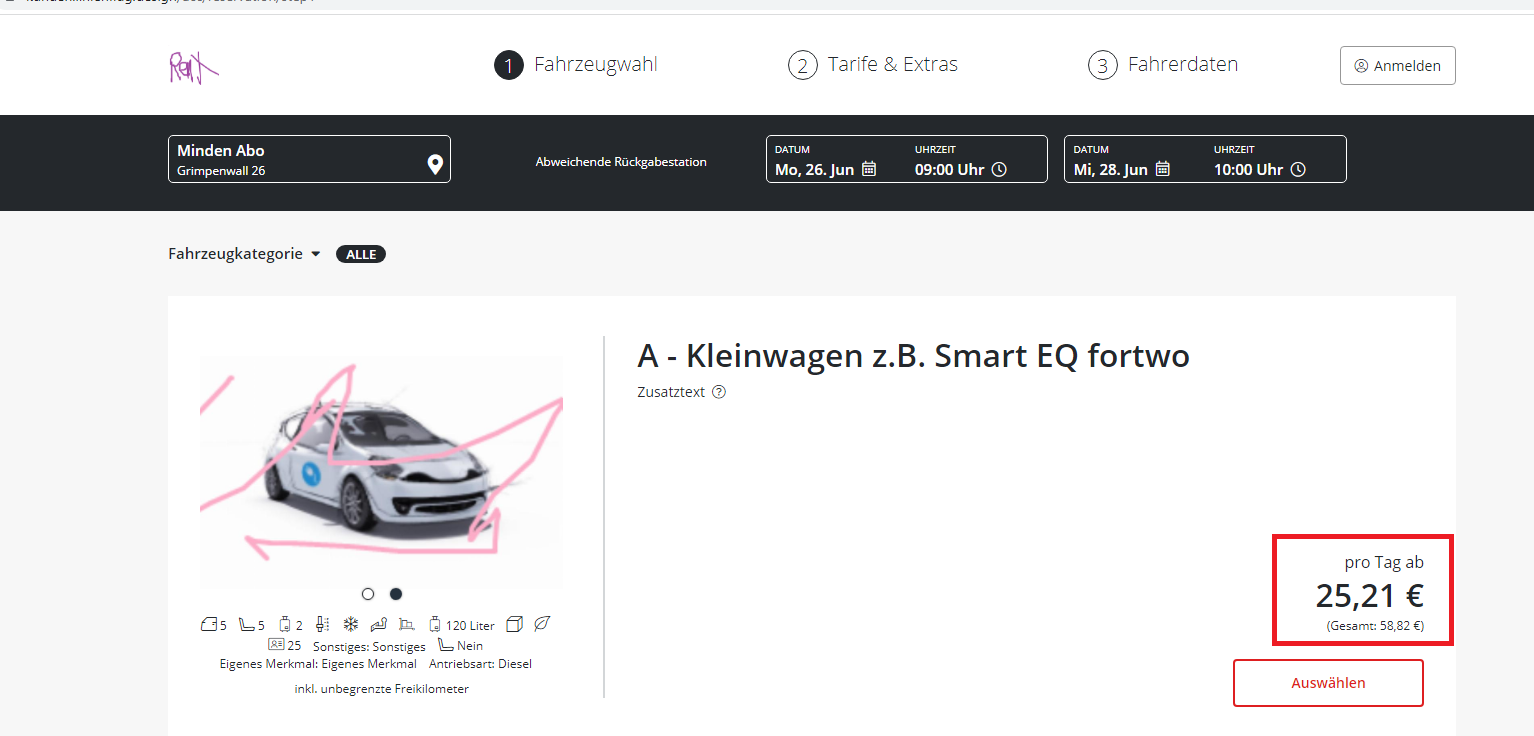Viewport: 1534px width, 736px height.
Task: Click the Zusatztext help question mark icon
Action: [718, 392]
